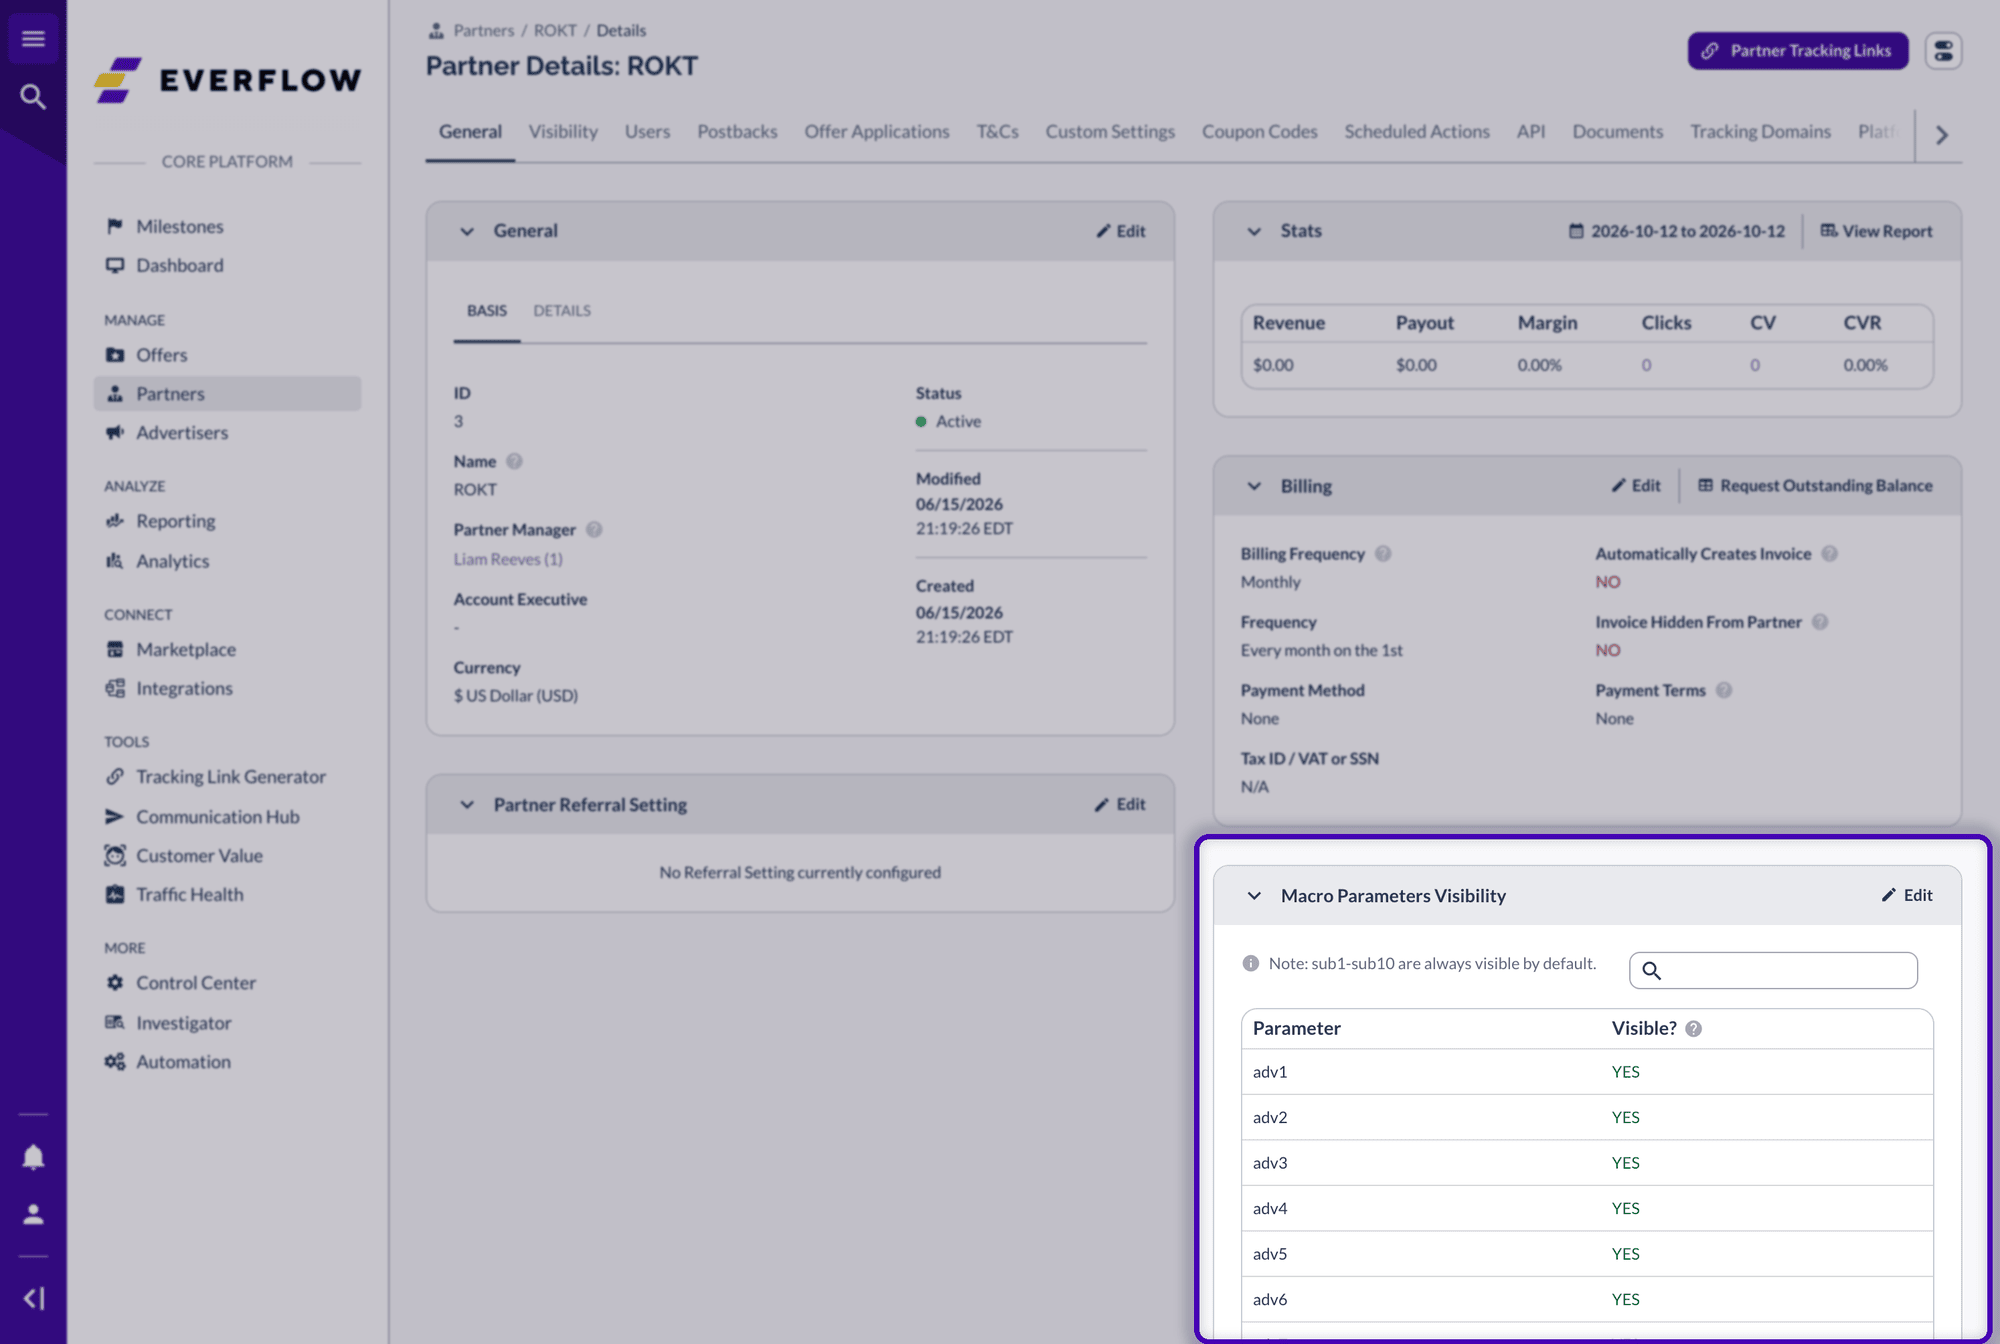2000x1344 pixels.
Task: Open Integrations in the sidebar
Action: (x=184, y=689)
